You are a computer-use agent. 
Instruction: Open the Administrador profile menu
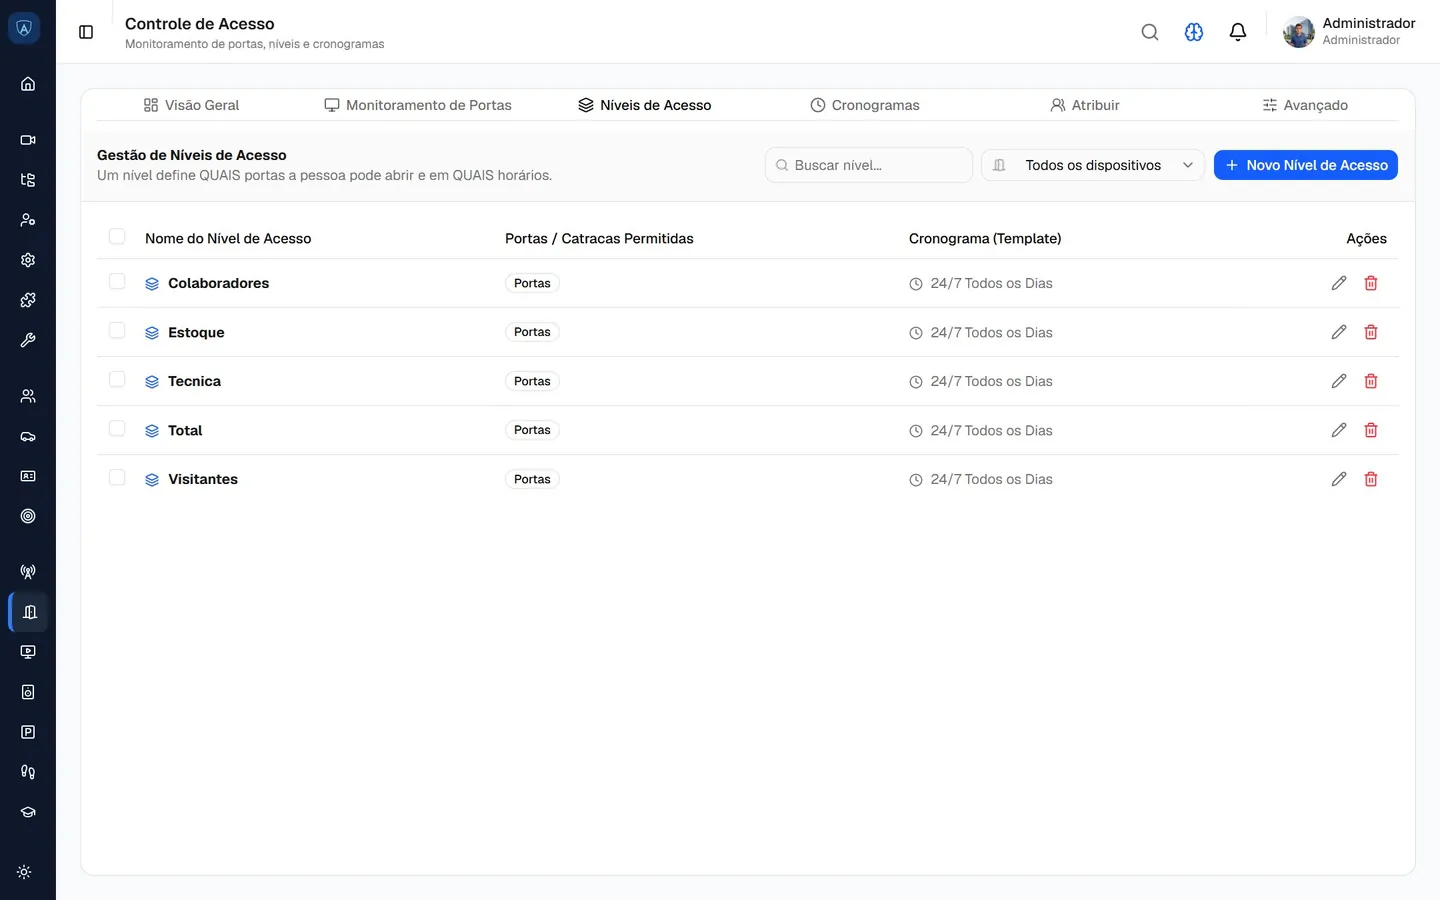[1349, 32]
